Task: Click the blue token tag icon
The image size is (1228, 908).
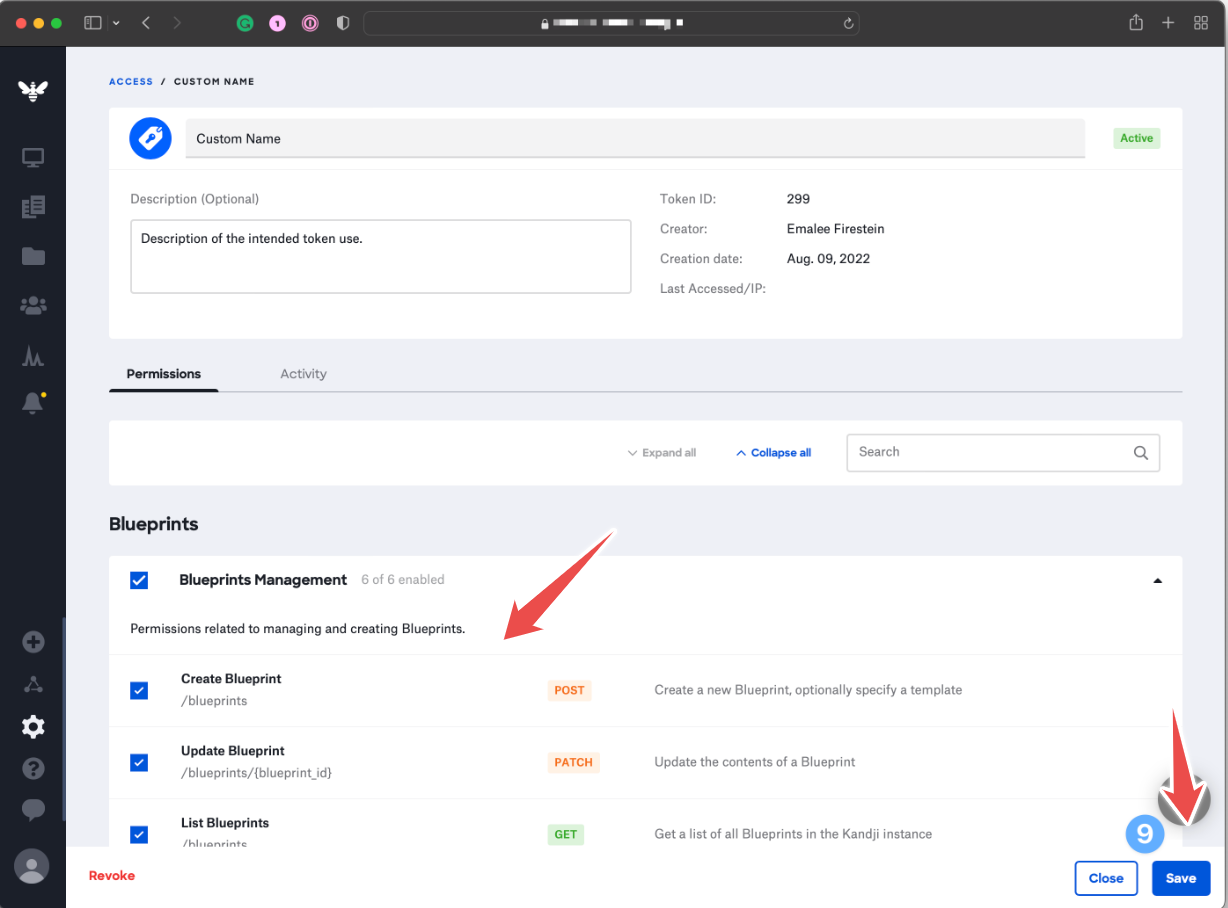Action: point(150,138)
